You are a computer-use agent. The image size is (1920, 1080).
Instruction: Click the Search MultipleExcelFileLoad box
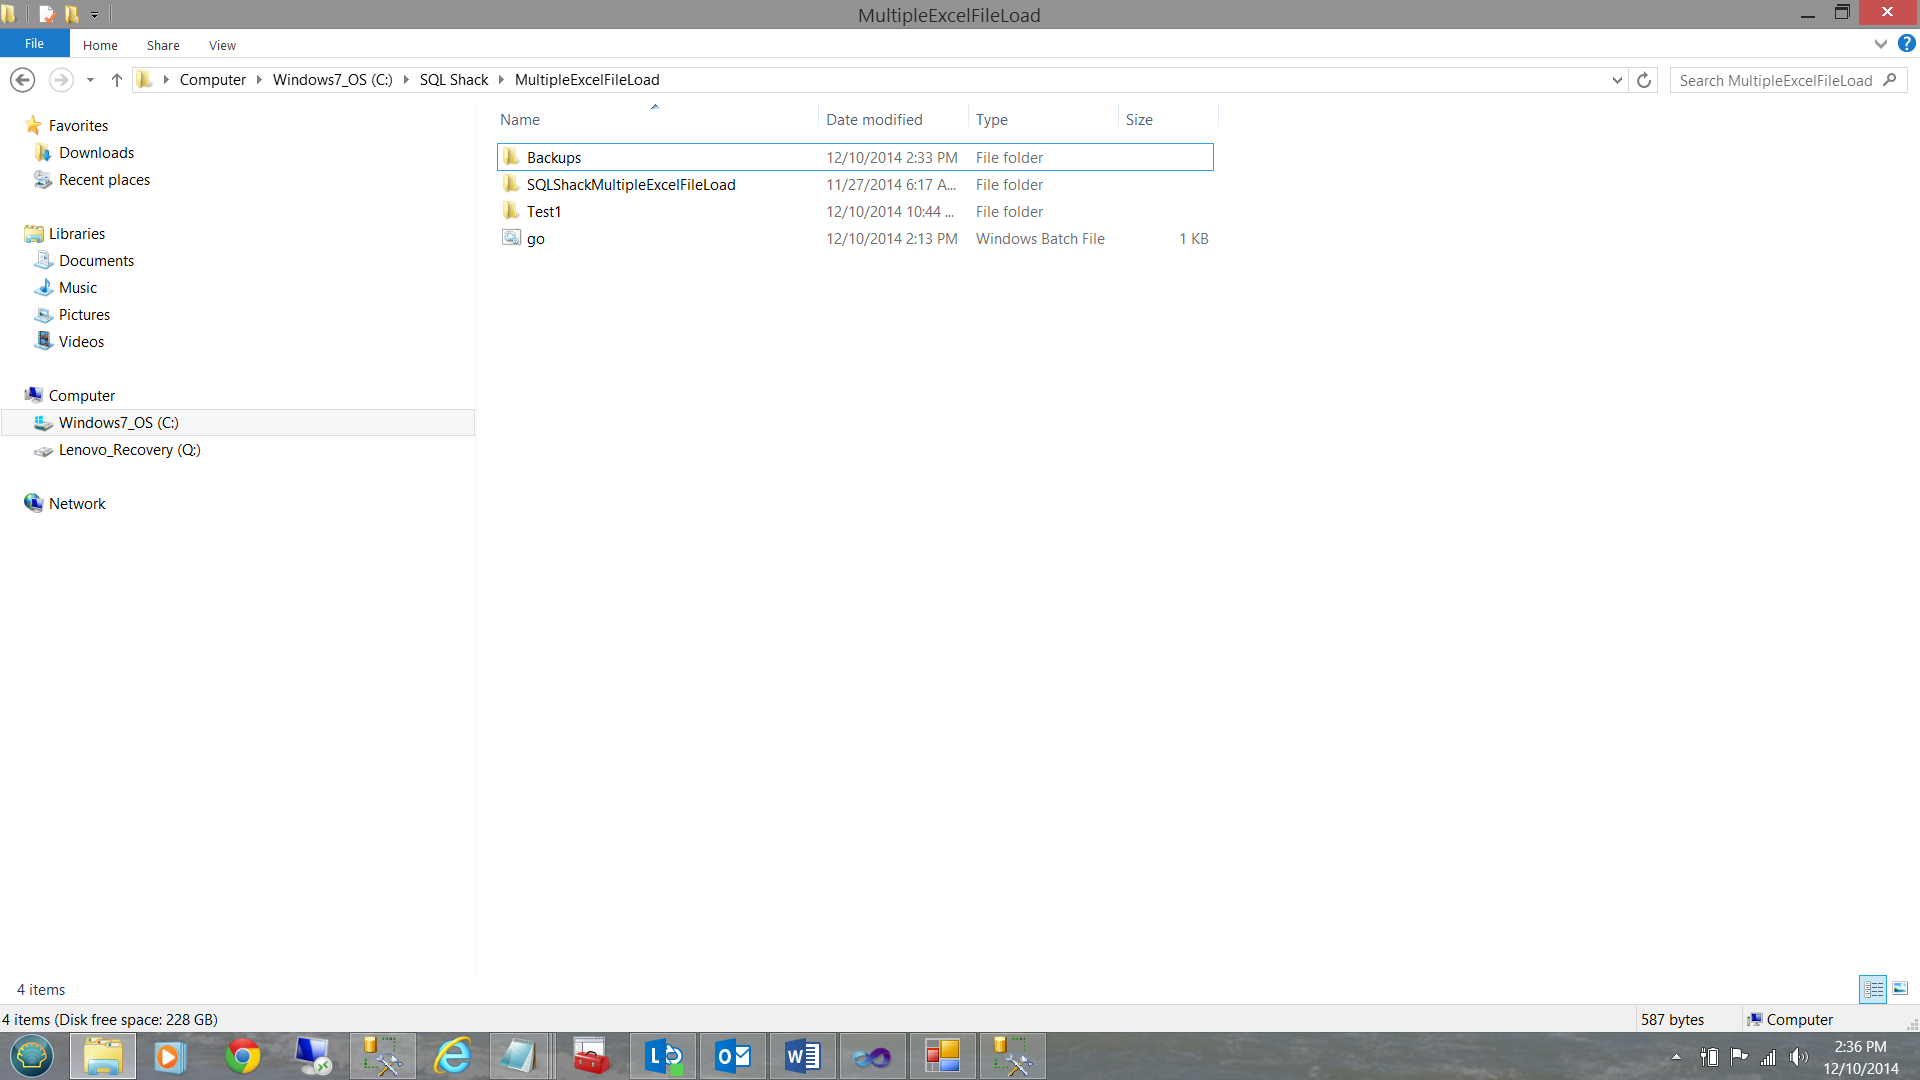1775,80
